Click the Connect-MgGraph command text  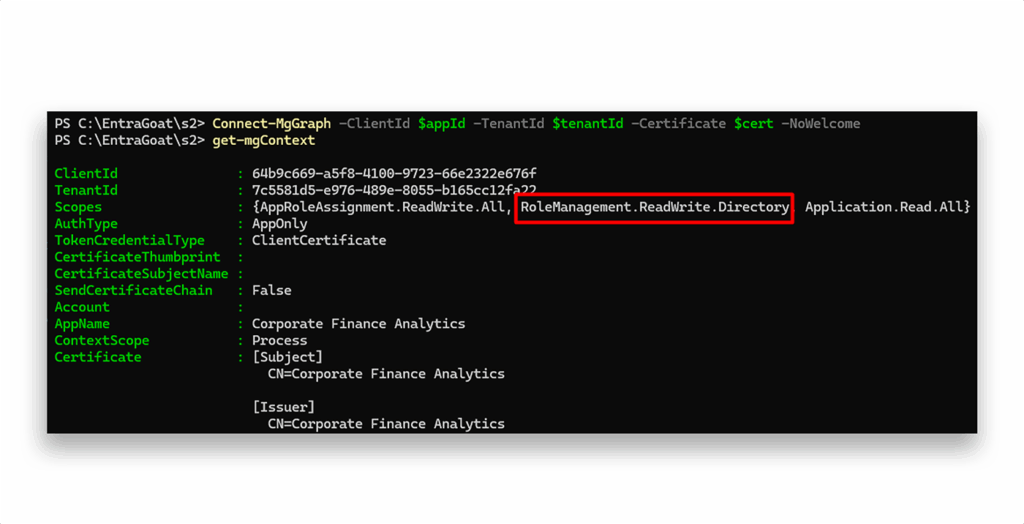tap(272, 123)
